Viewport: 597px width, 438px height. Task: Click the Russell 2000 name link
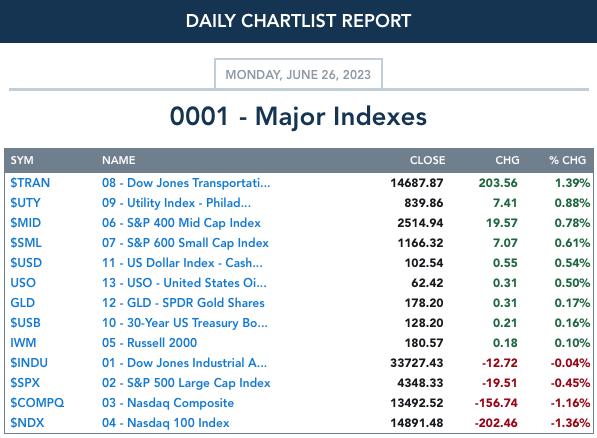pos(149,343)
